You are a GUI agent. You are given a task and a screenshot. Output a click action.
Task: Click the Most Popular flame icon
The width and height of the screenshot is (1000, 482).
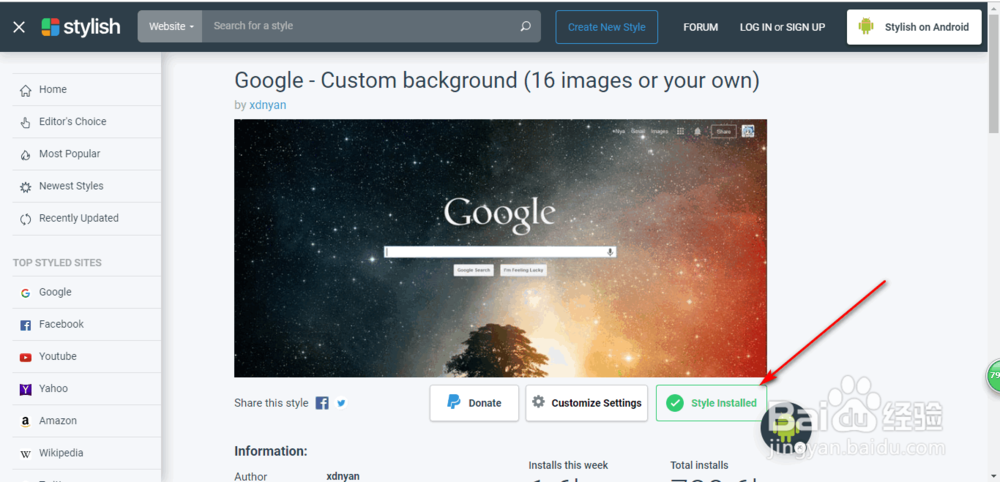[26, 155]
